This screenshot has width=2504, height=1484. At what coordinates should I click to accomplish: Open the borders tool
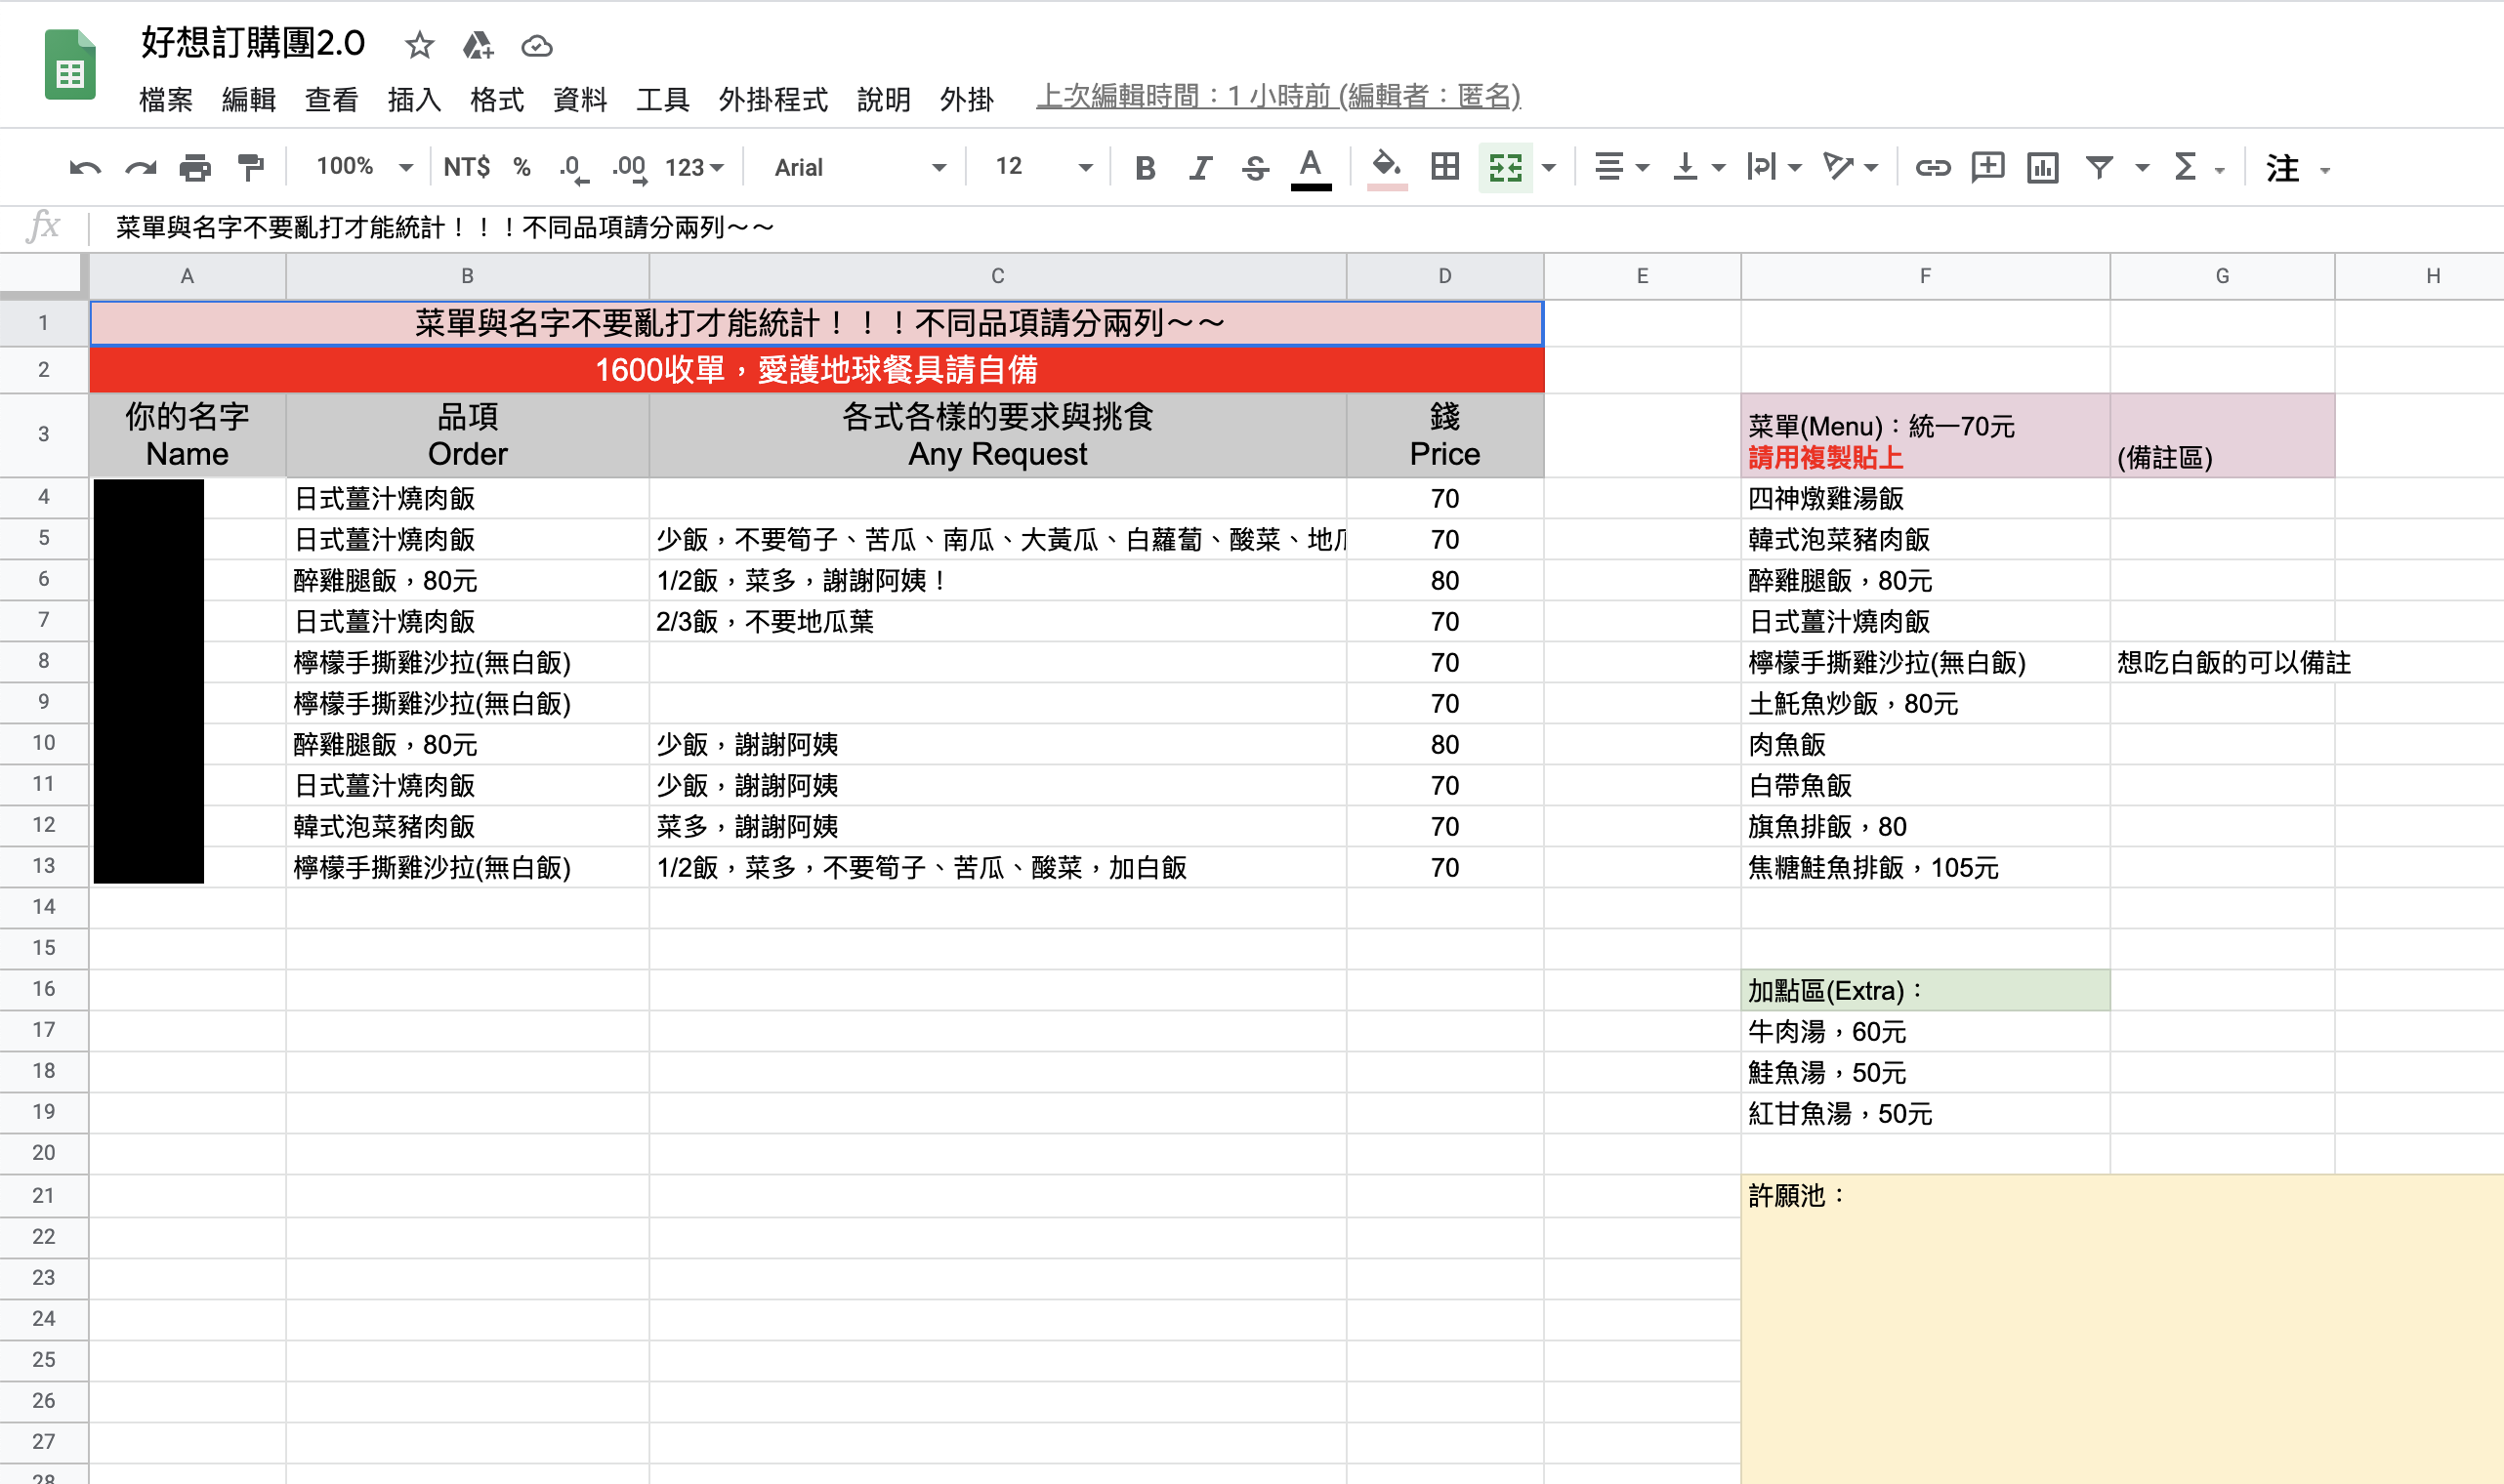(x=1445, y=167)
